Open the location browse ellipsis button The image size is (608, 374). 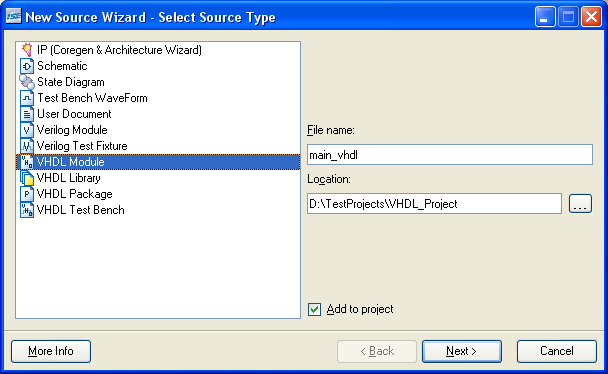point(580,204)
